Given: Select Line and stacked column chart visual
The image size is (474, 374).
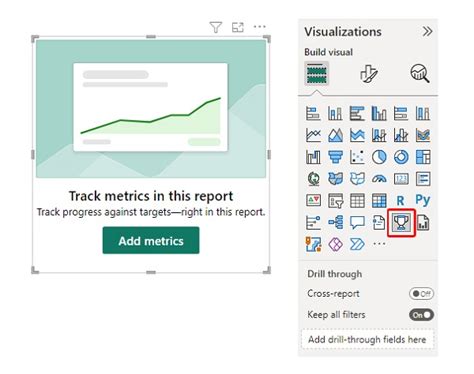Looking at the screenshot, I should click(379, 135).
